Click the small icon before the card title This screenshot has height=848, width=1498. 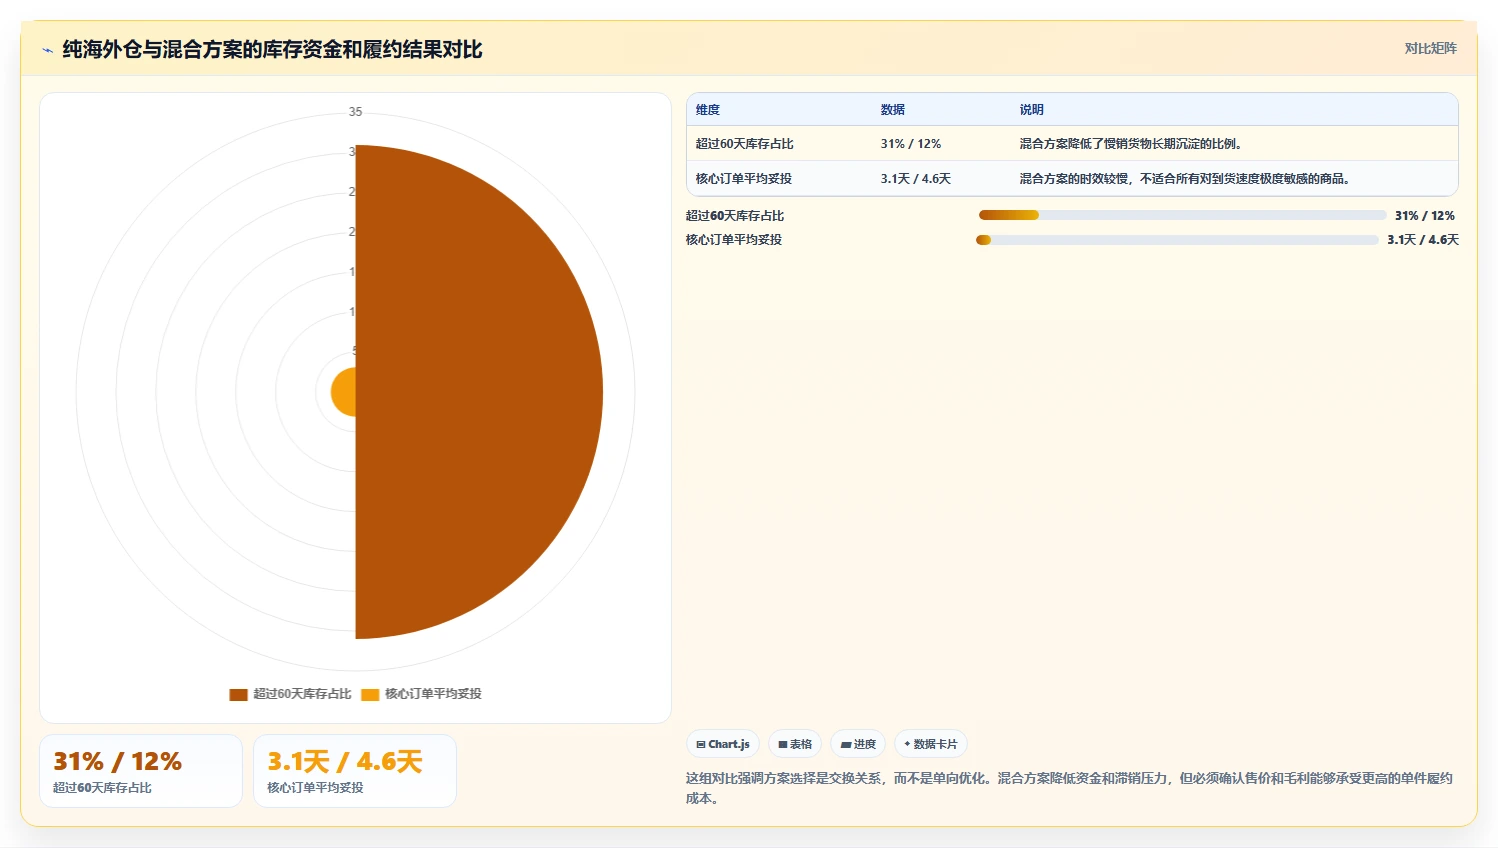(x=47, y=50)
